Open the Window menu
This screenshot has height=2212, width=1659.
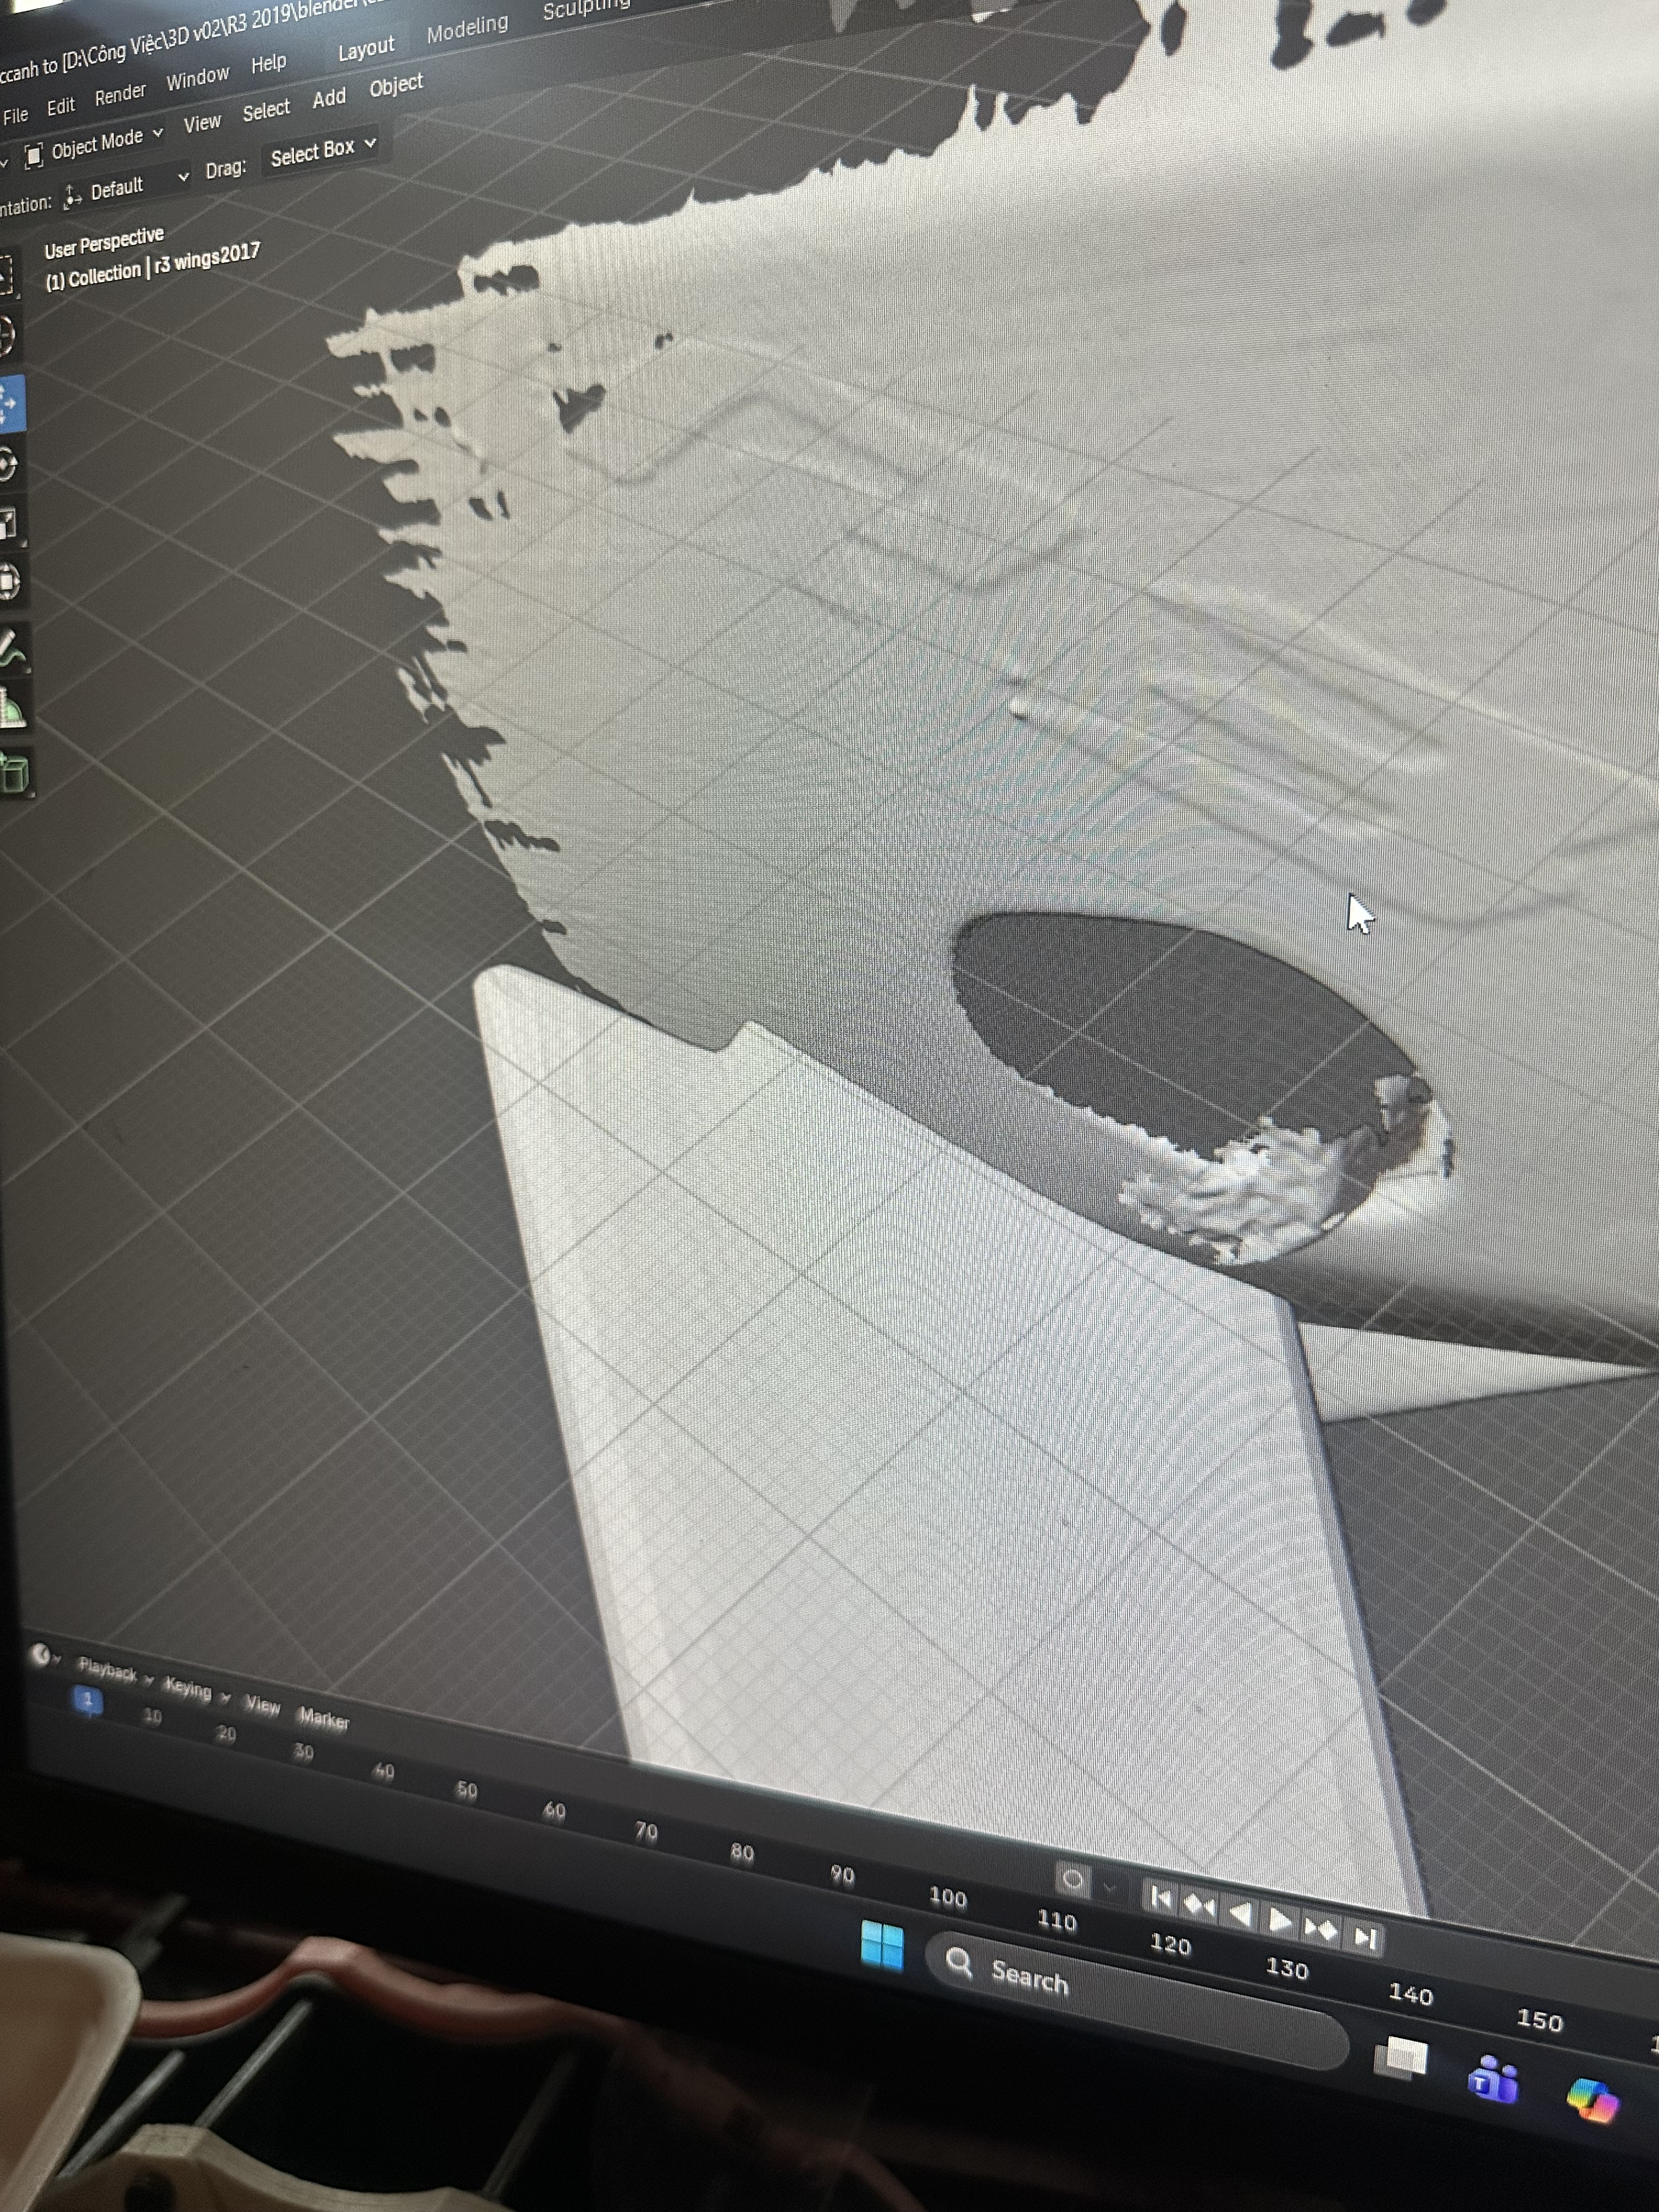point(197,77)
